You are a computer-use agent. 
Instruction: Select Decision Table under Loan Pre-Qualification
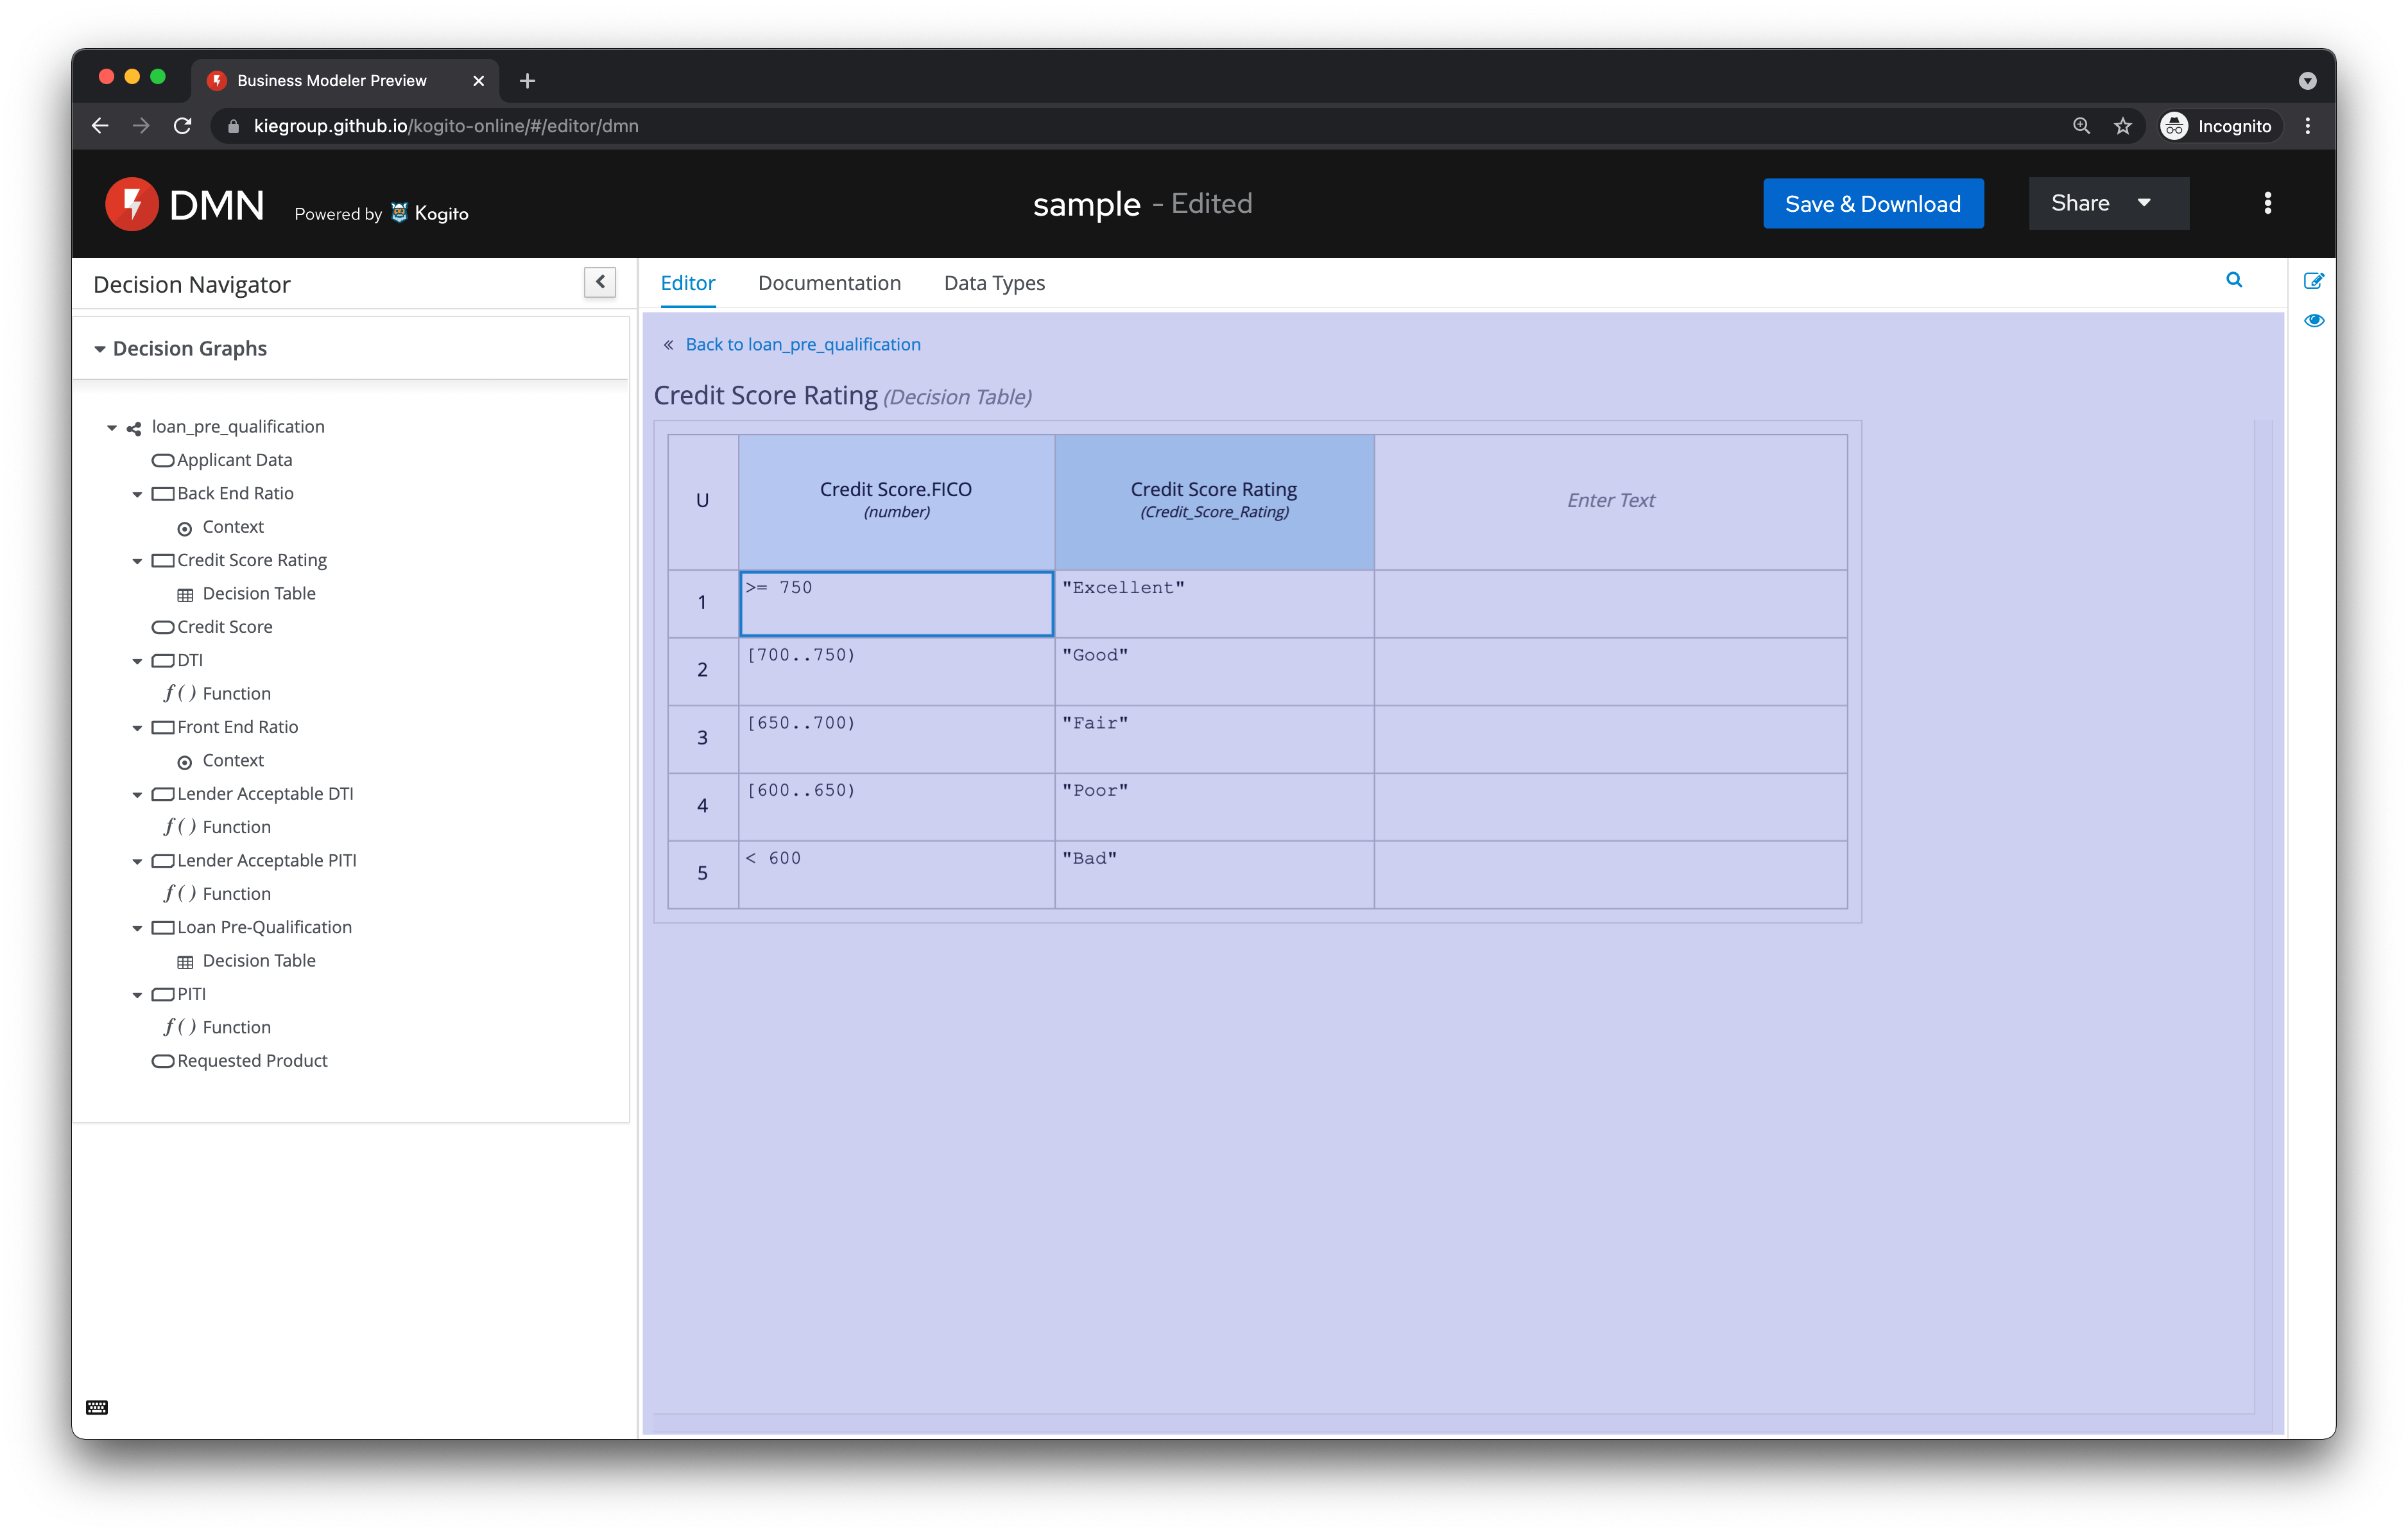[259, 960]
